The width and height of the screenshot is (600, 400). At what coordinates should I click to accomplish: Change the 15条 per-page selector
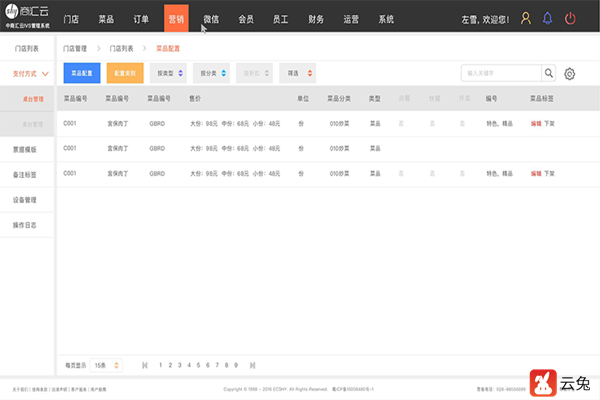[x=108, y=365]
